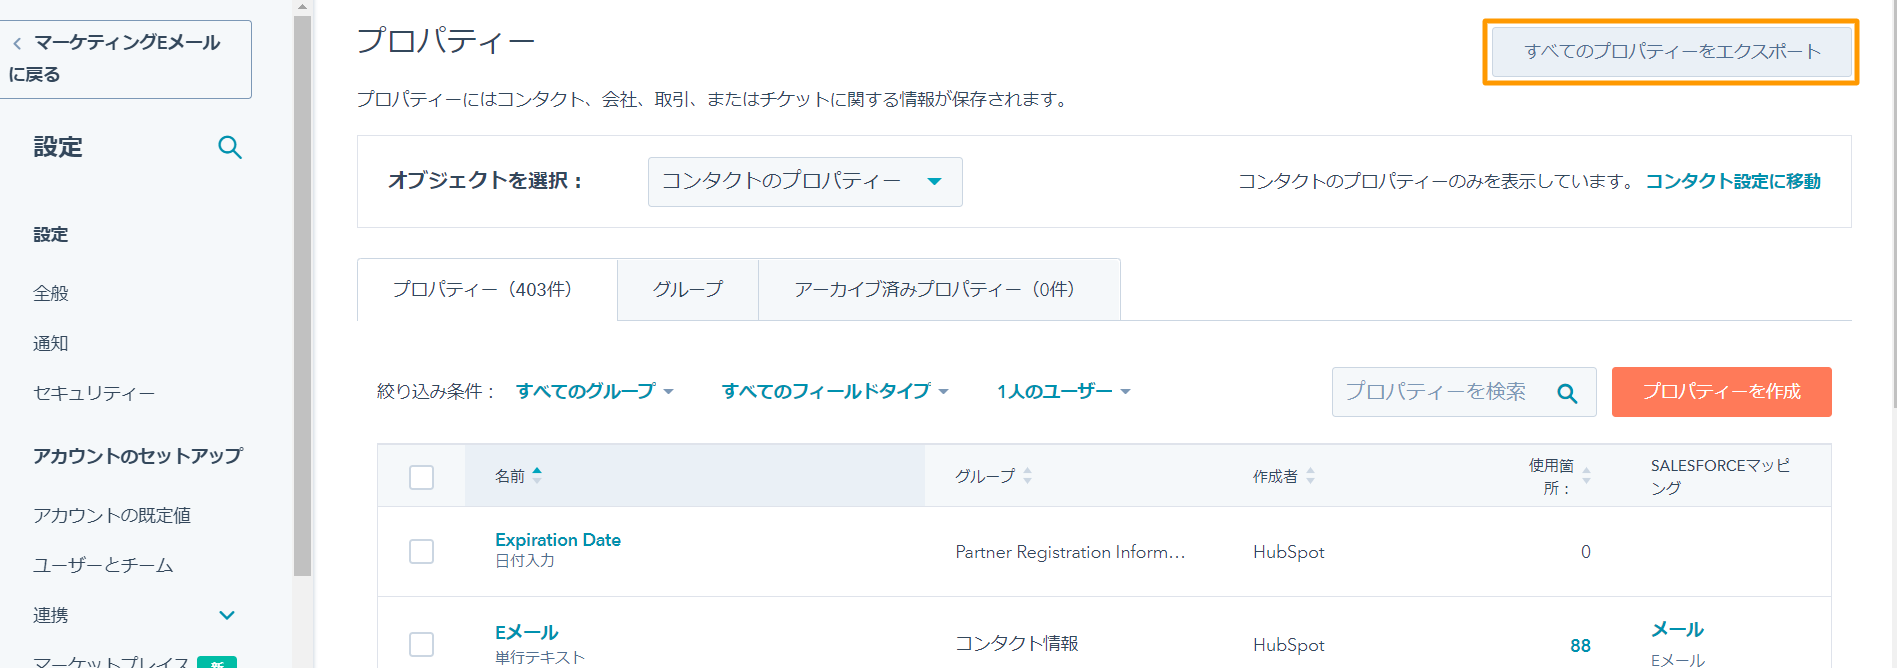Sort by the Name column arrow icon
1897x668 pixels.
(x=537, y=475)
